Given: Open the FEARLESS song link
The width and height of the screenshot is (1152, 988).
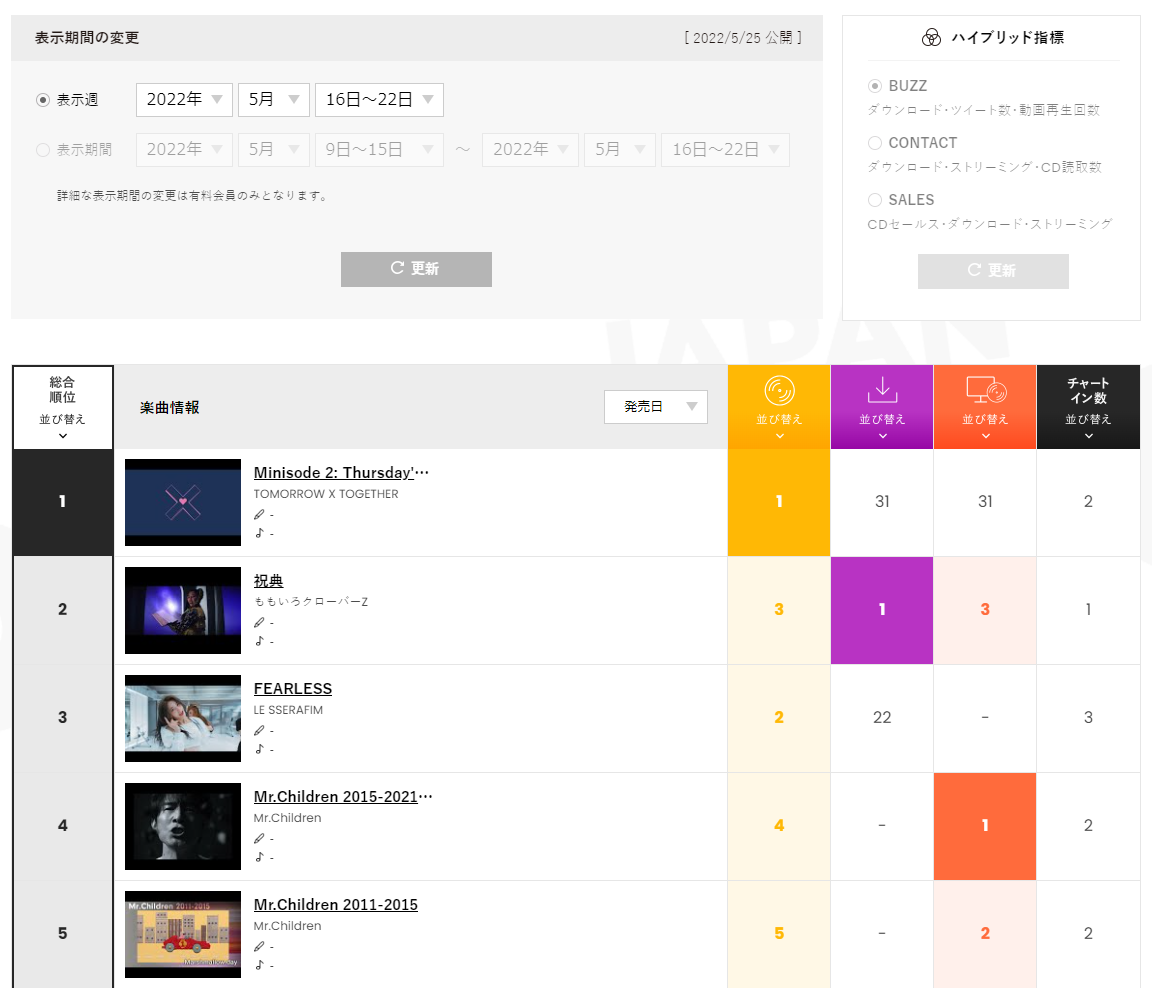Looking at the screenshot, I should (292, 689).
